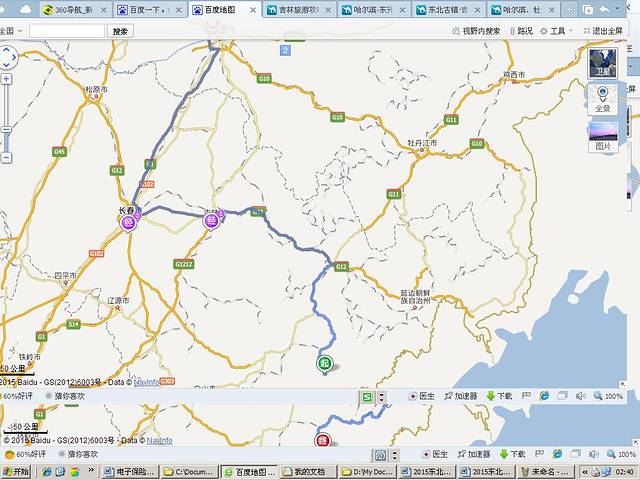Click the red end marker 终
This screenshot has height=480, width=640.
pos(322,440)
